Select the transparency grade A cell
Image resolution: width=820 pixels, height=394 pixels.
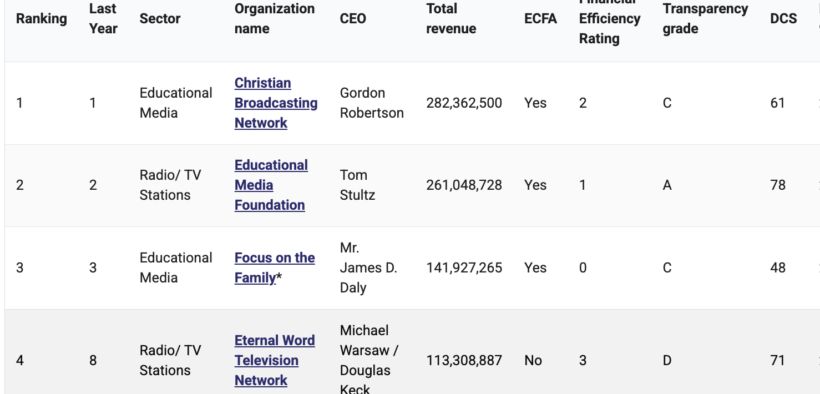click(667, 185)
